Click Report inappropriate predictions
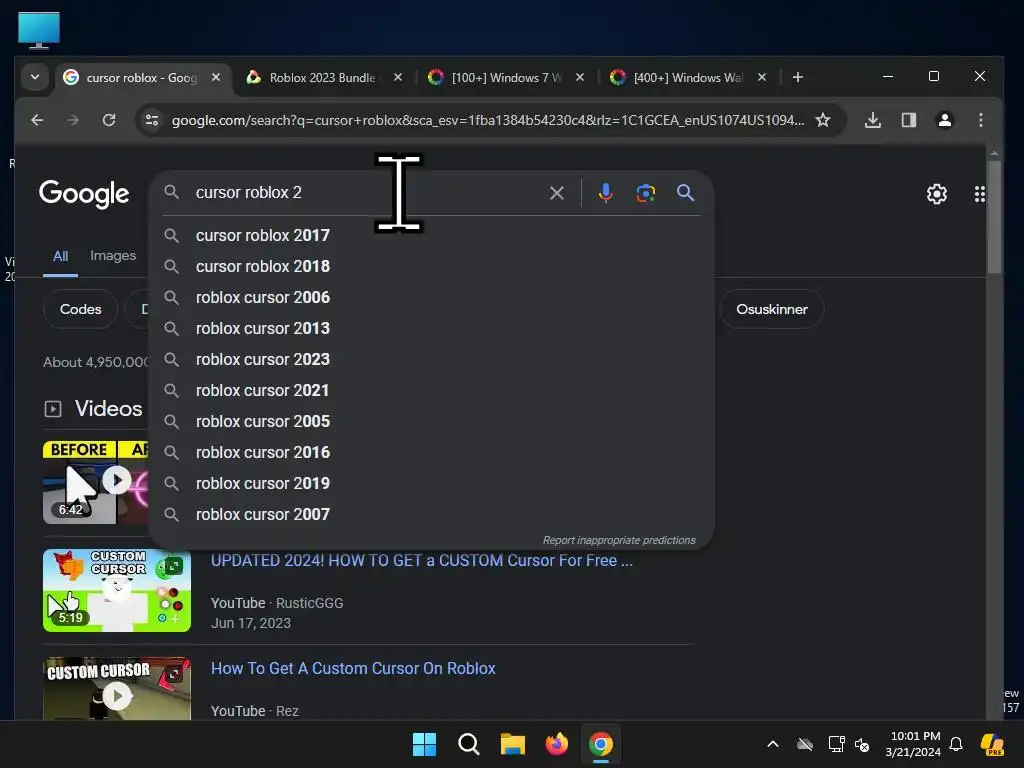The image size is (1024, 768). [619, 540]
